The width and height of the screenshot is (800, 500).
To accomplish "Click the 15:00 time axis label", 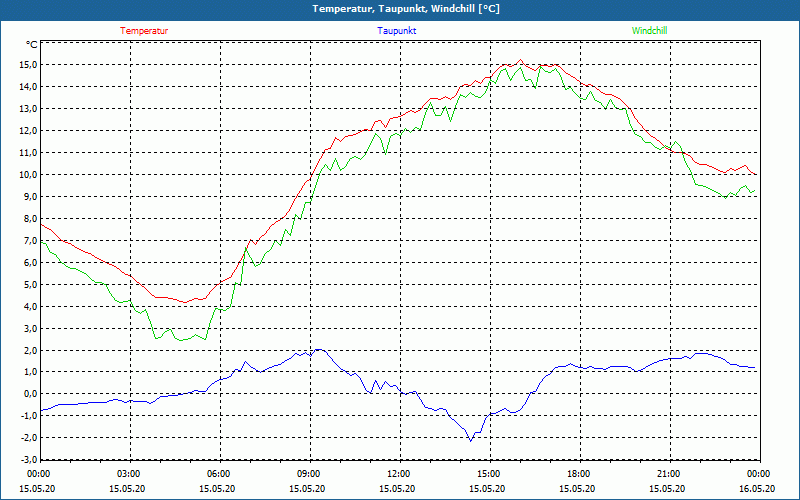I will tap(489, 474).
